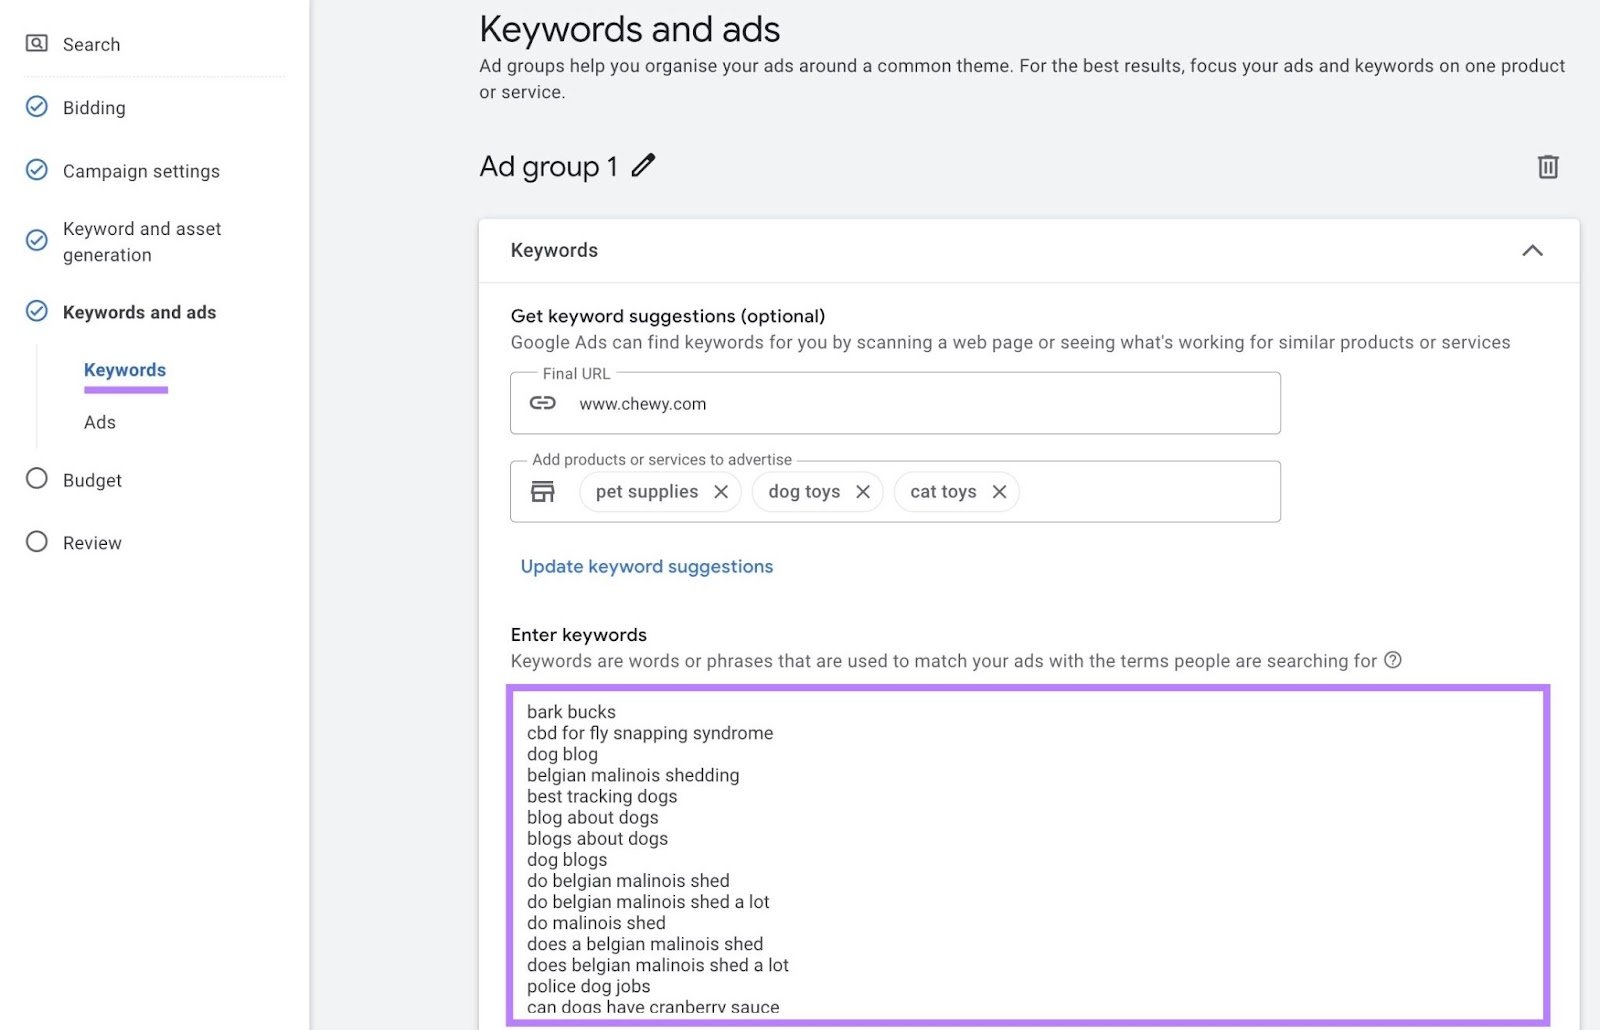Delete Ad group 1 using trash icon
Viewport: 1600px width, 1030px height.
(1547, 166)
